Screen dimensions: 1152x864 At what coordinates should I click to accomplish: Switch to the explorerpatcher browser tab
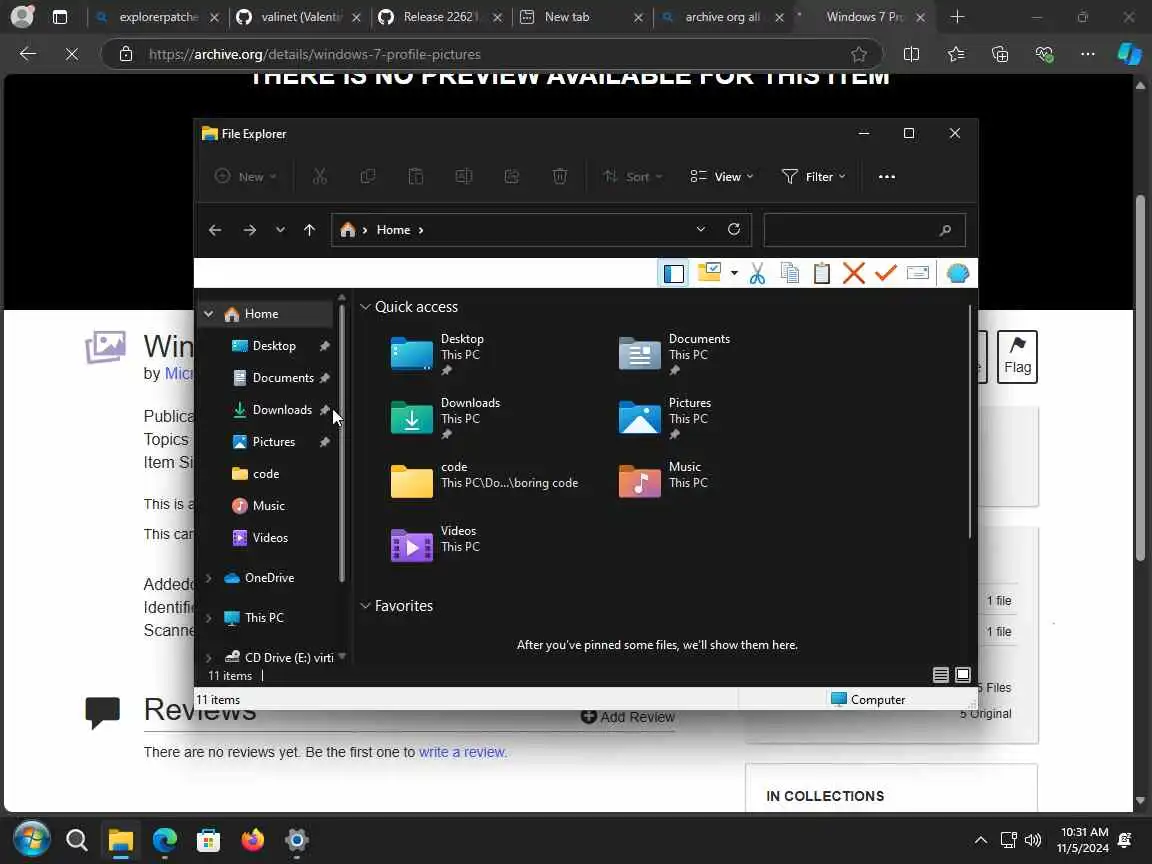(158, 17)
